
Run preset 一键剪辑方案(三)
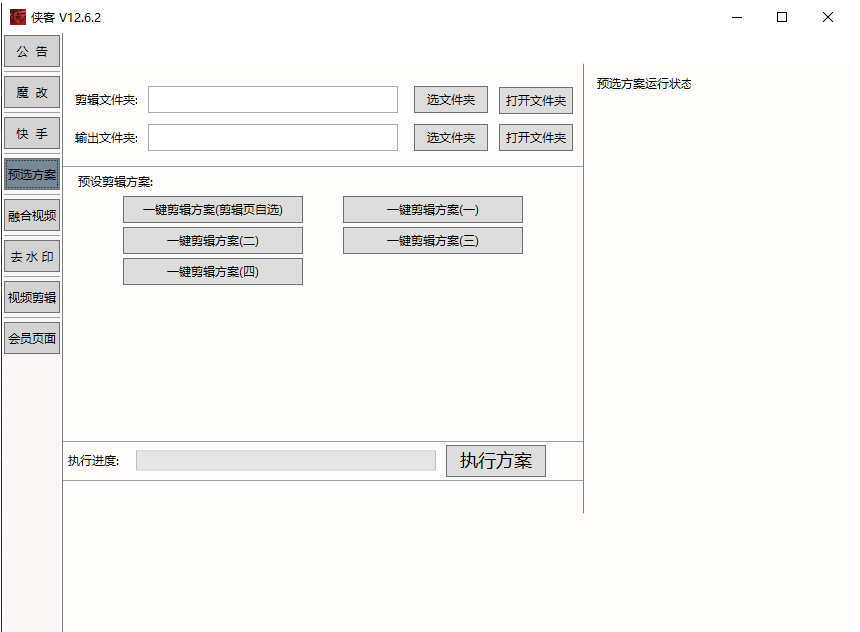coord(432,240)
